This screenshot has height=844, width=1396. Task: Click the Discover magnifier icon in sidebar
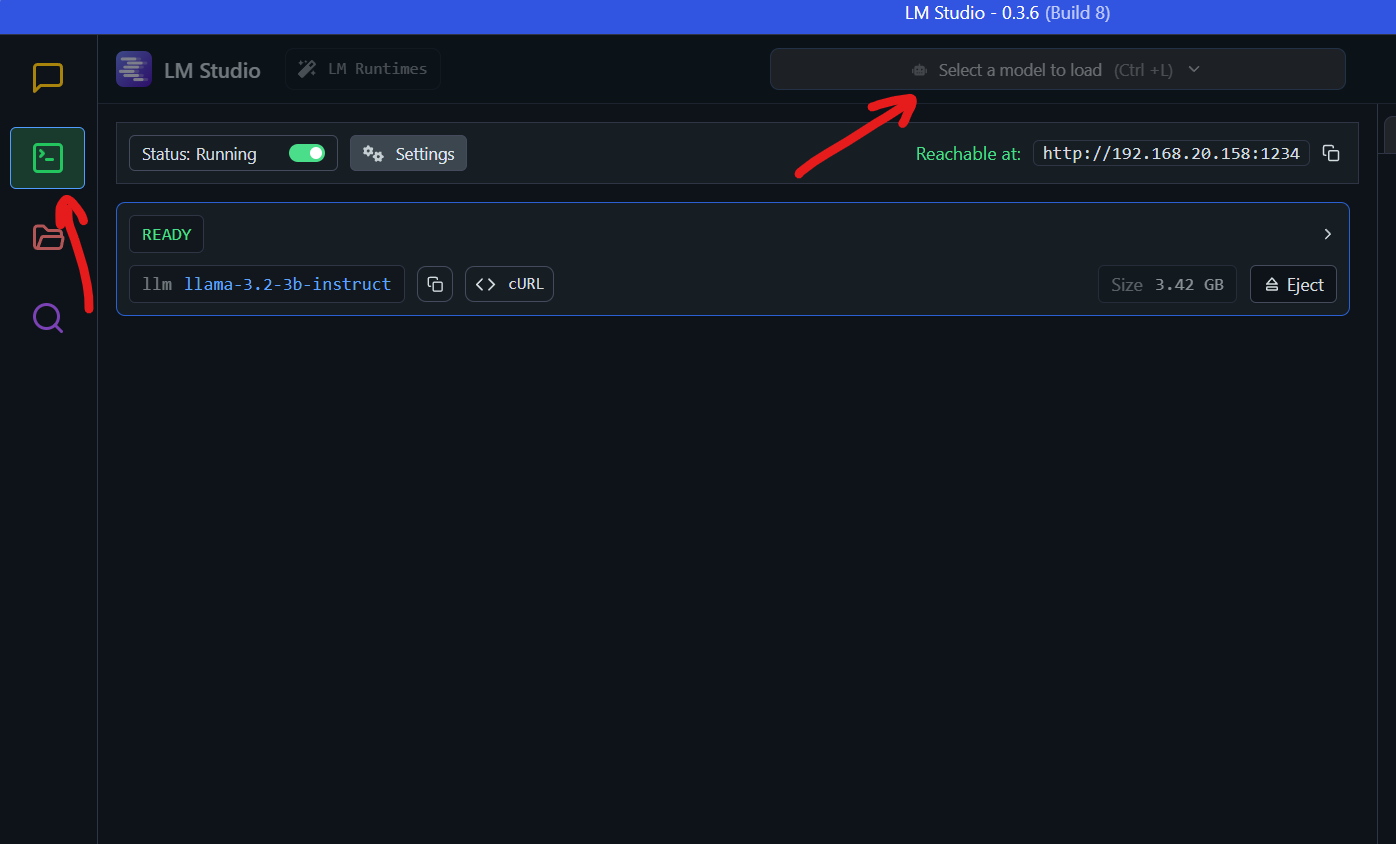[x=47, y=317]
